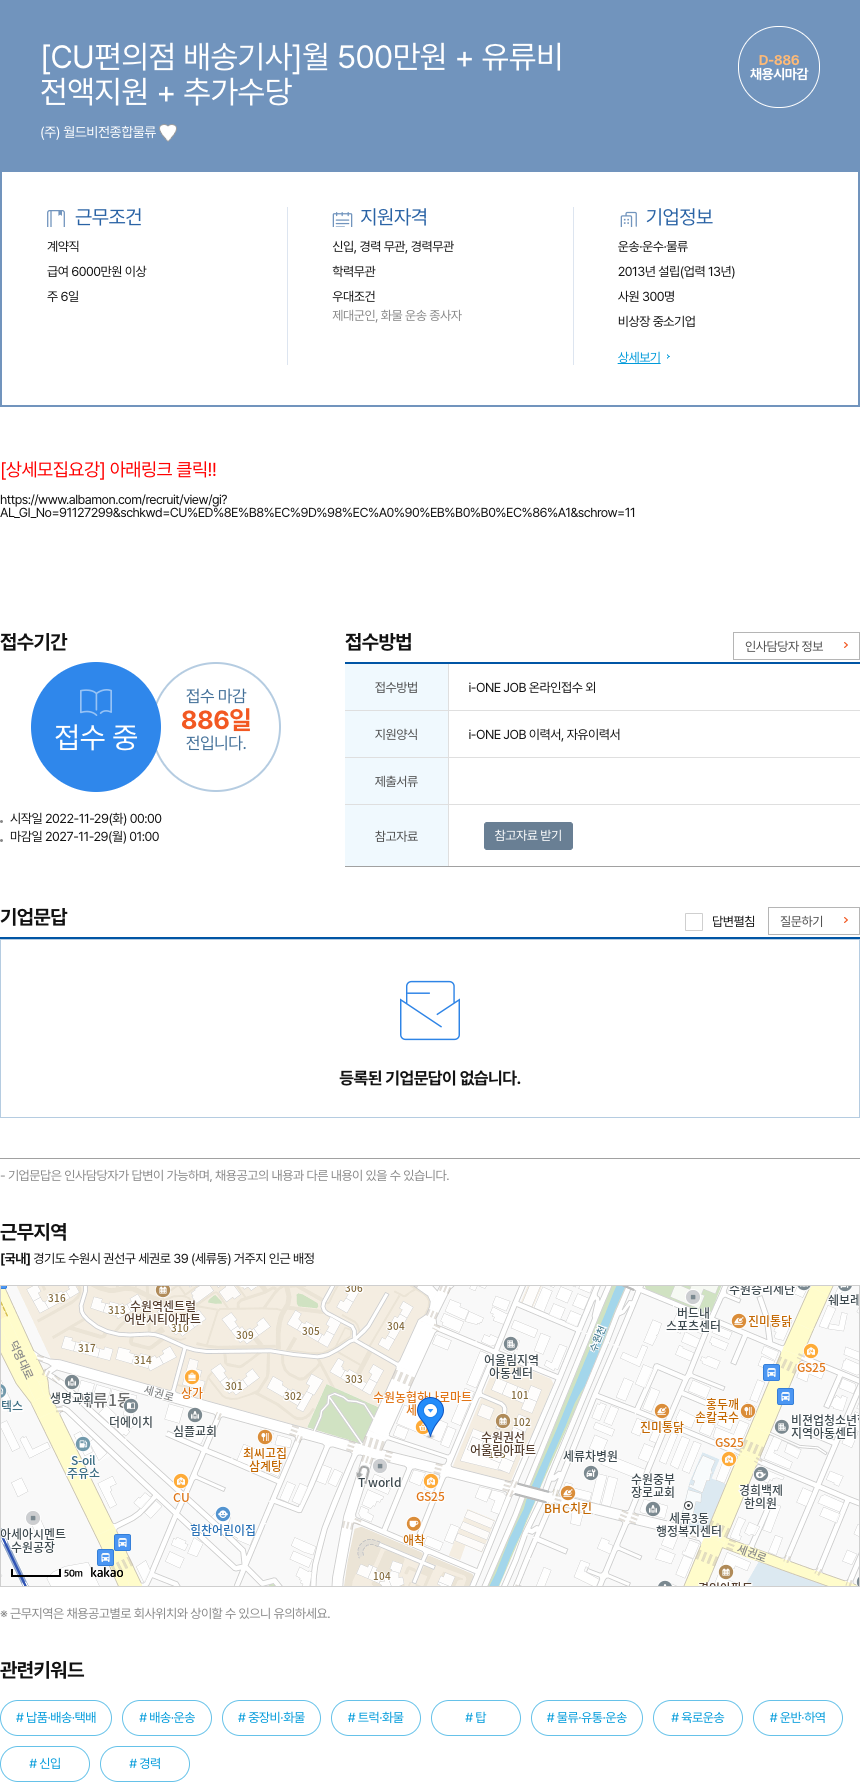Click the 수원중부 장로교회 marker

(653, 1509)
